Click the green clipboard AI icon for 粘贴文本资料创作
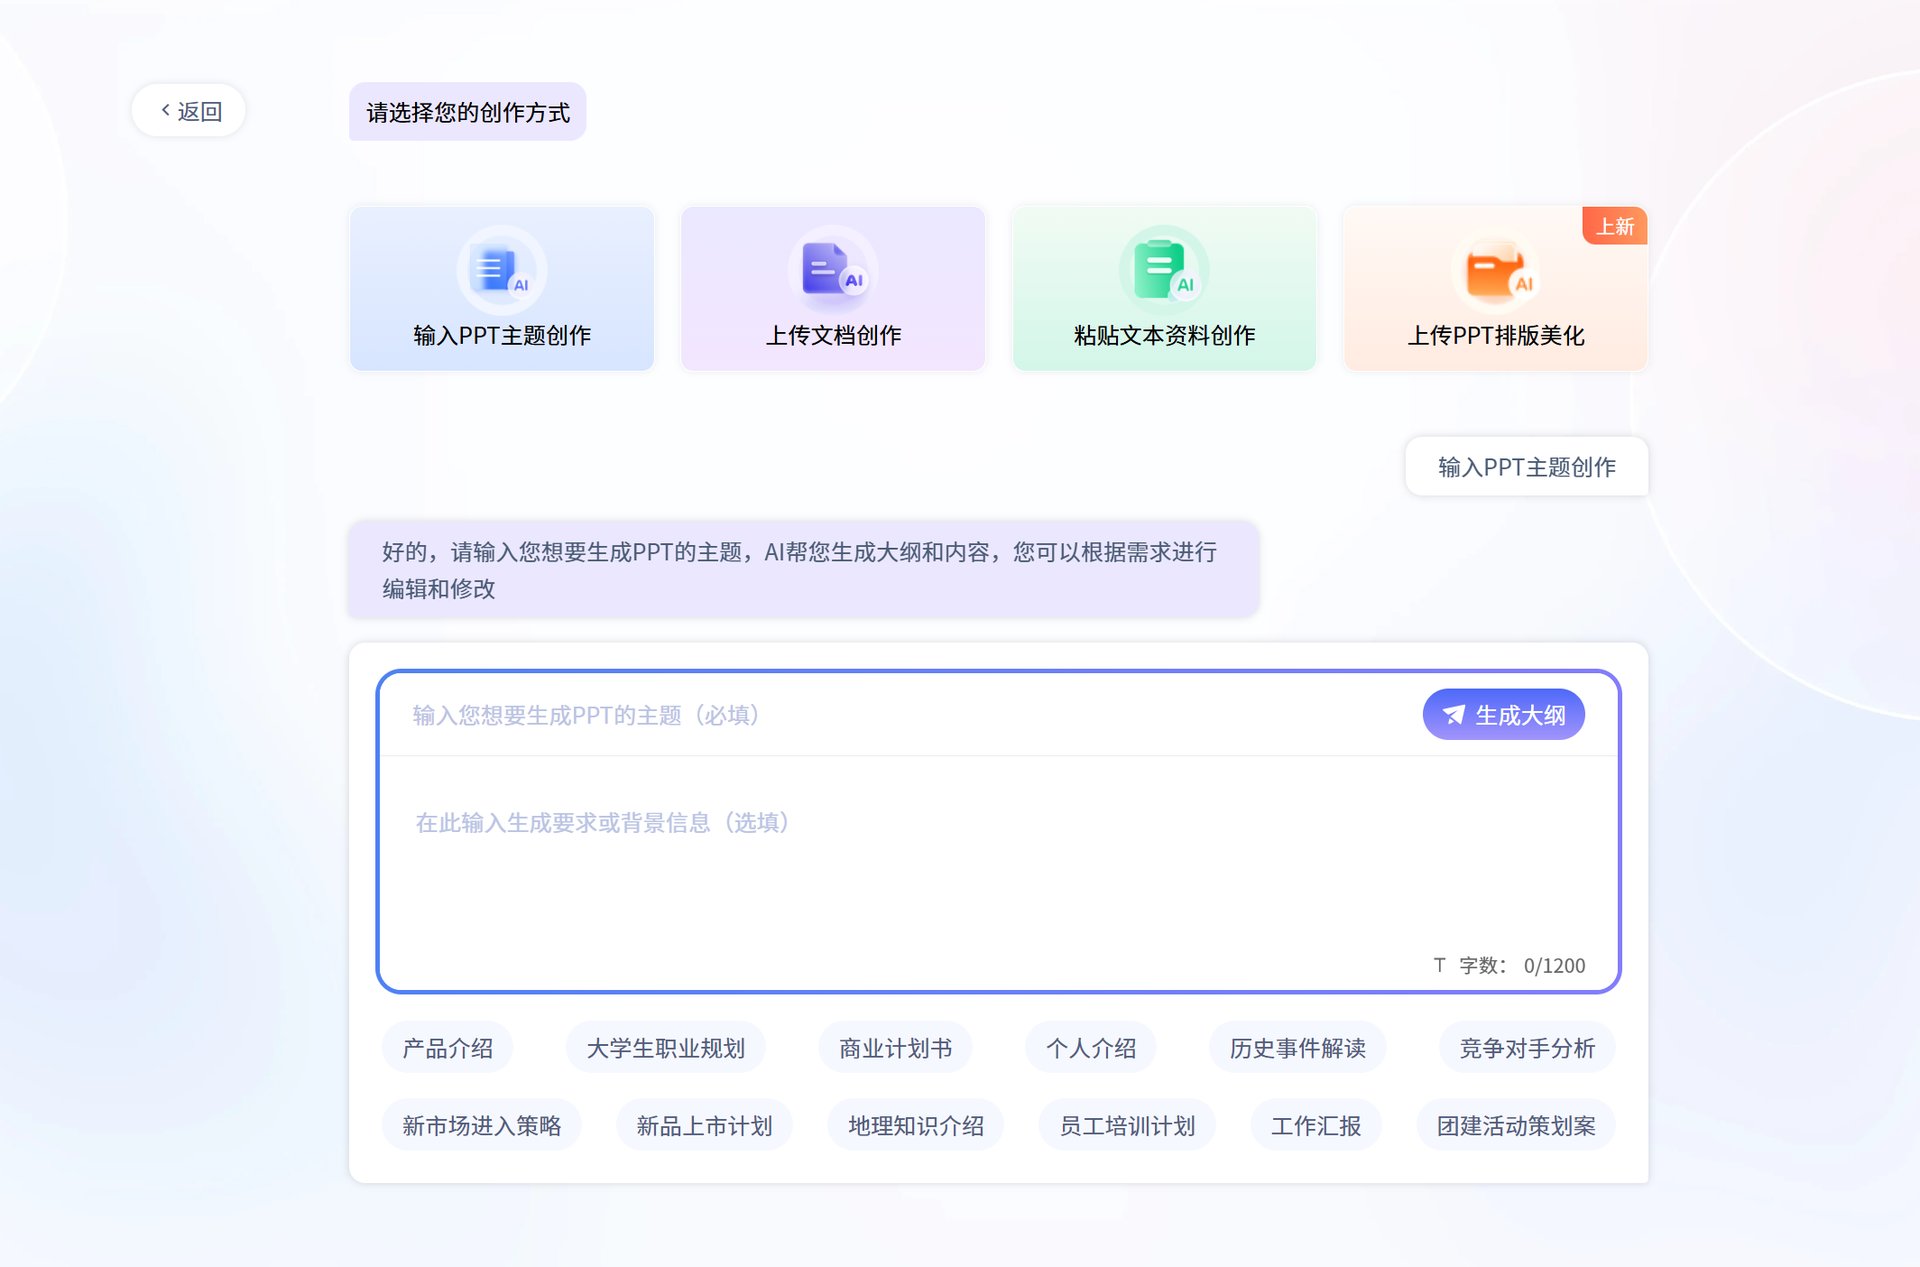This screenshot has height=1267, width=1920. pos(1164,270)
